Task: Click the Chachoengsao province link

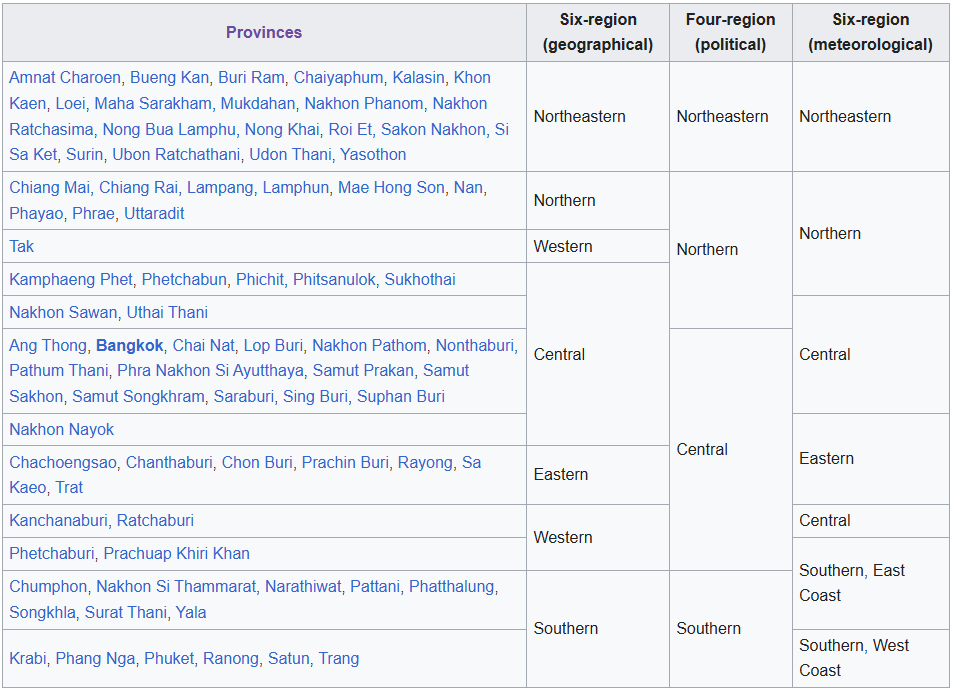Action: [x=63, y=462]
